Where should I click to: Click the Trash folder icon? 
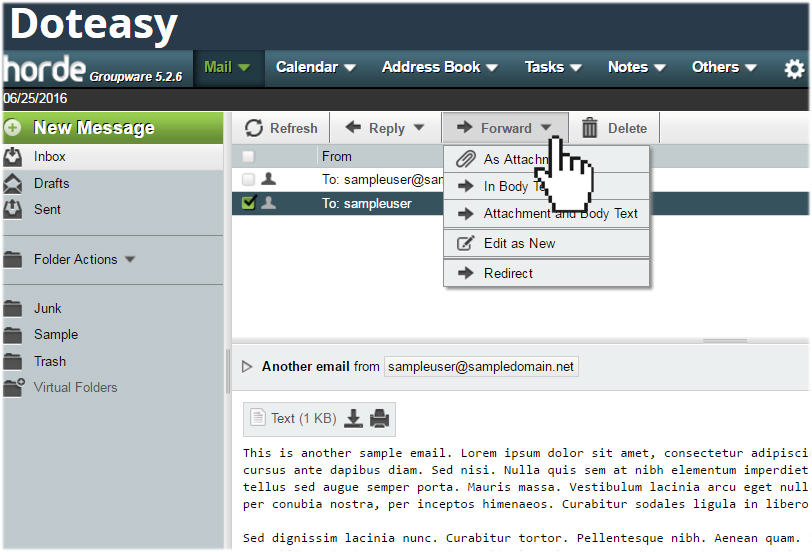tap(12, 361)
